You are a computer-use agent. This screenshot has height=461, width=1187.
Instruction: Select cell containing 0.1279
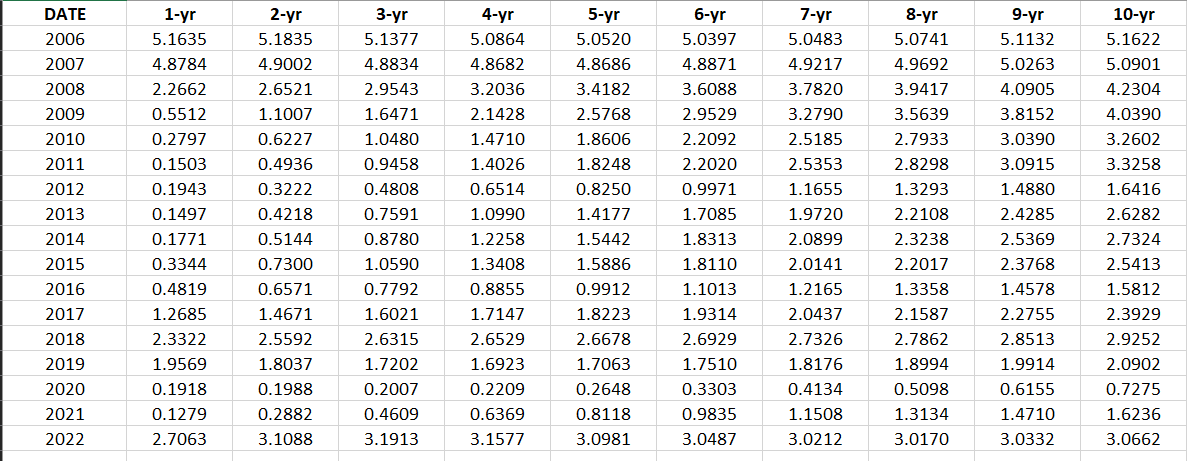coord(179,414)
